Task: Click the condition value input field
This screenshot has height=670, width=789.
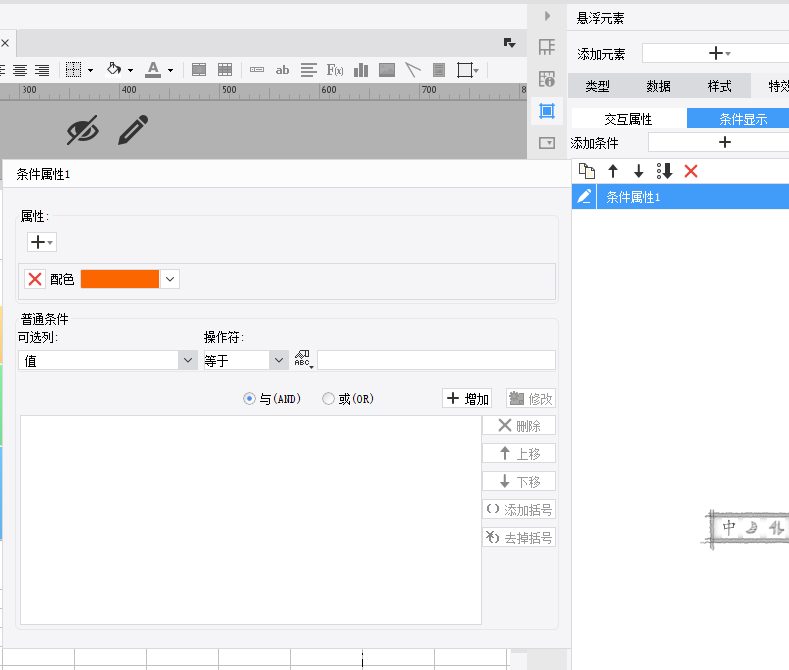Action: click(x=436, y=361)
